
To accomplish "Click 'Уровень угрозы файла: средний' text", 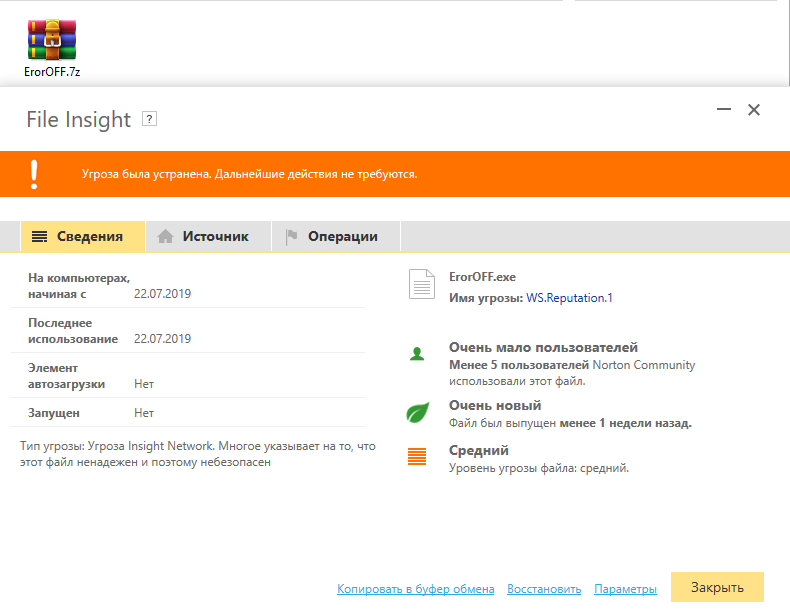I will pos(539,468).
